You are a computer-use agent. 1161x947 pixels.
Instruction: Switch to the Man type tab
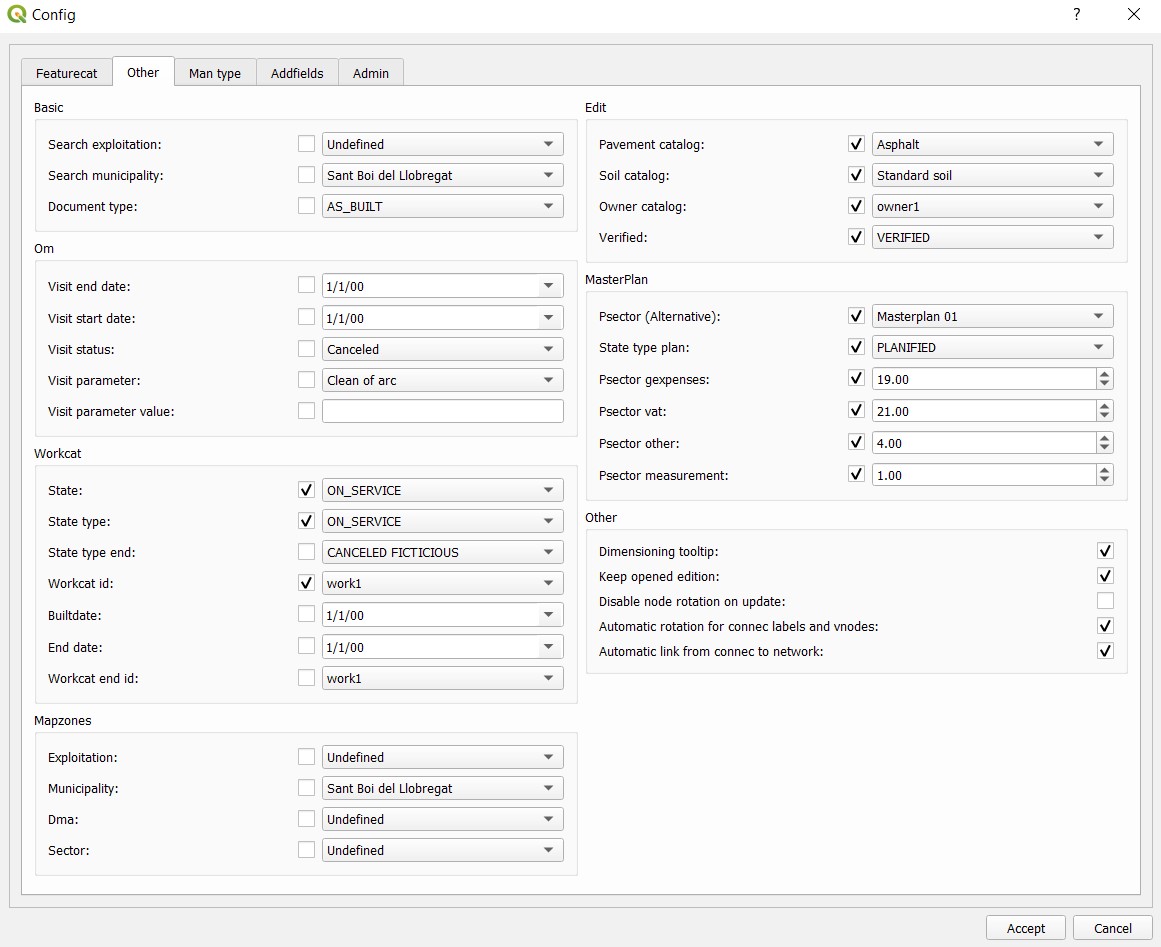click(215, 73)
